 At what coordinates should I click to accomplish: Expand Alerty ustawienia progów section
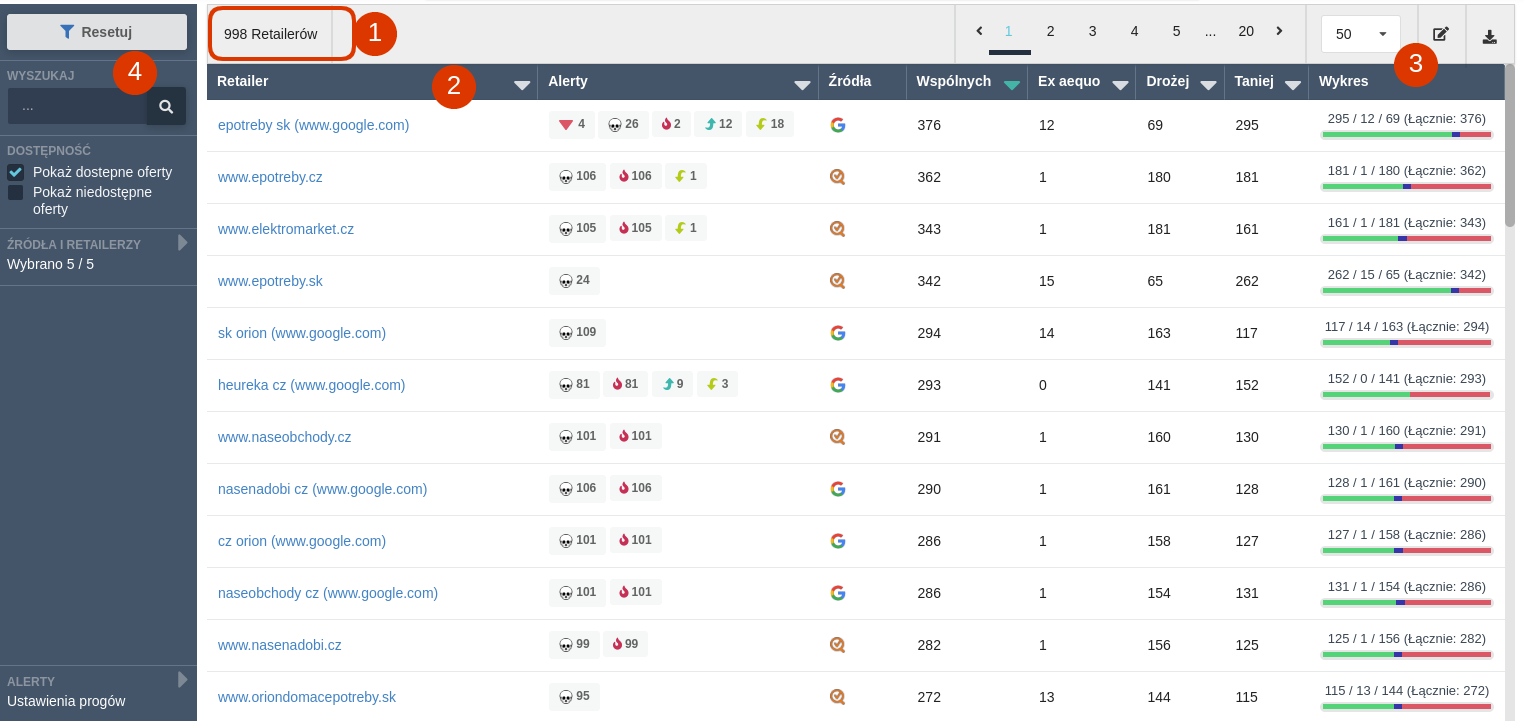[x=182, y=680]
